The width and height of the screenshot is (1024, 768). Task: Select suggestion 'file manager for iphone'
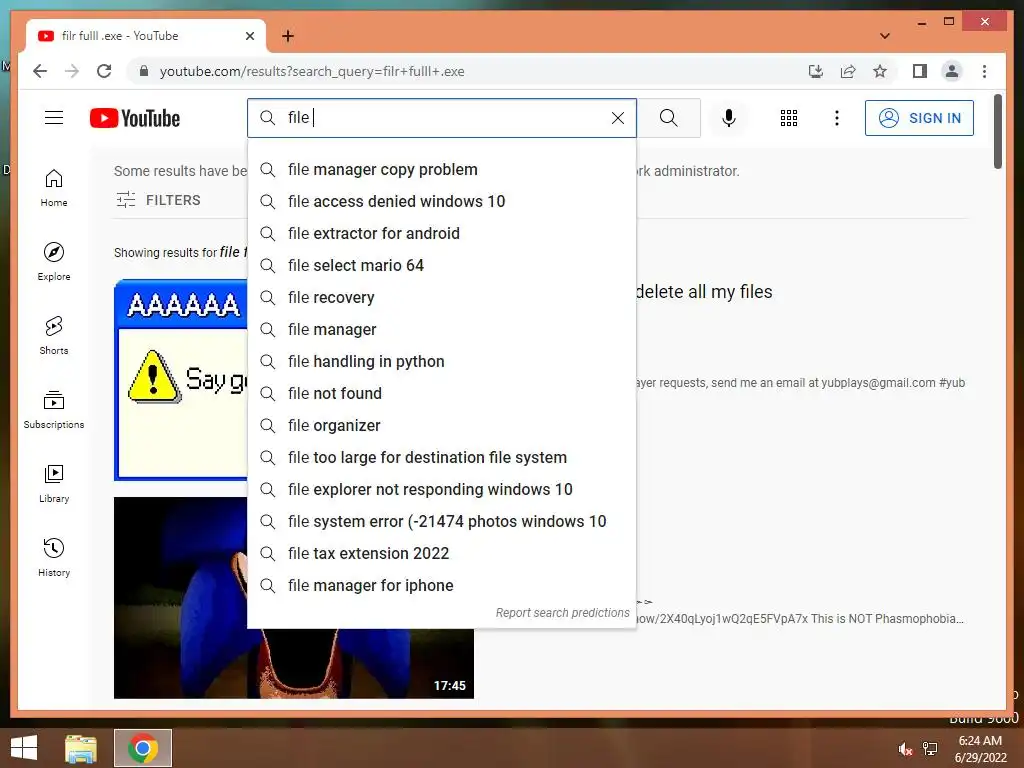441,586
